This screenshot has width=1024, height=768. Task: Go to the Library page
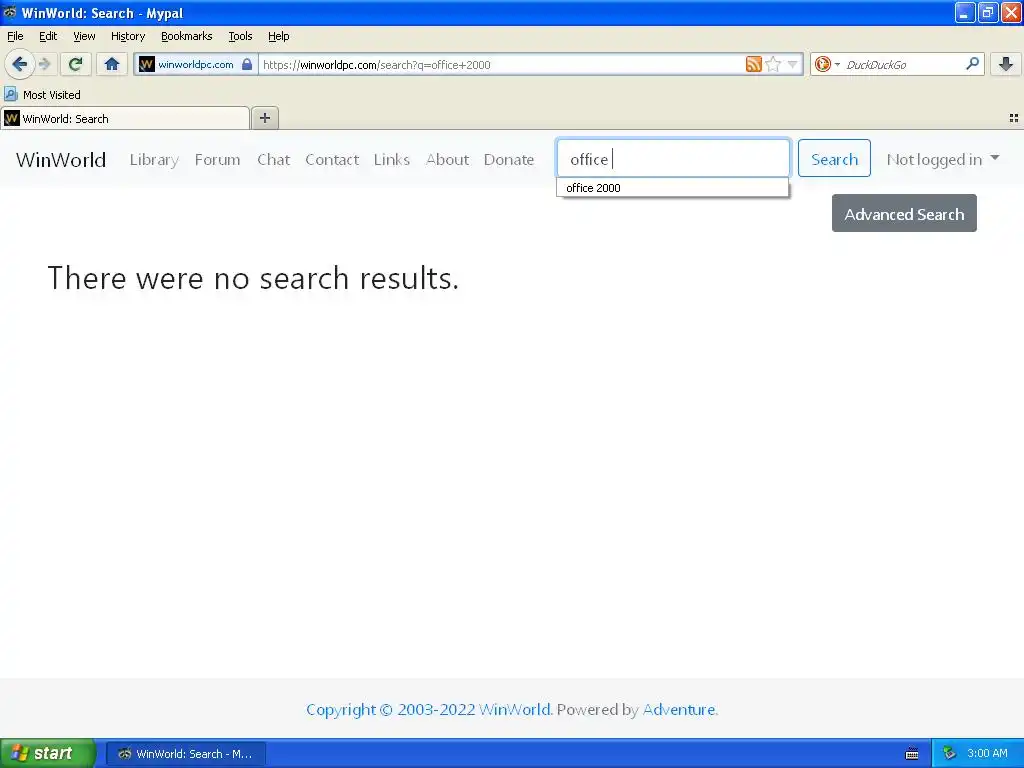click(x=154, y=159)
